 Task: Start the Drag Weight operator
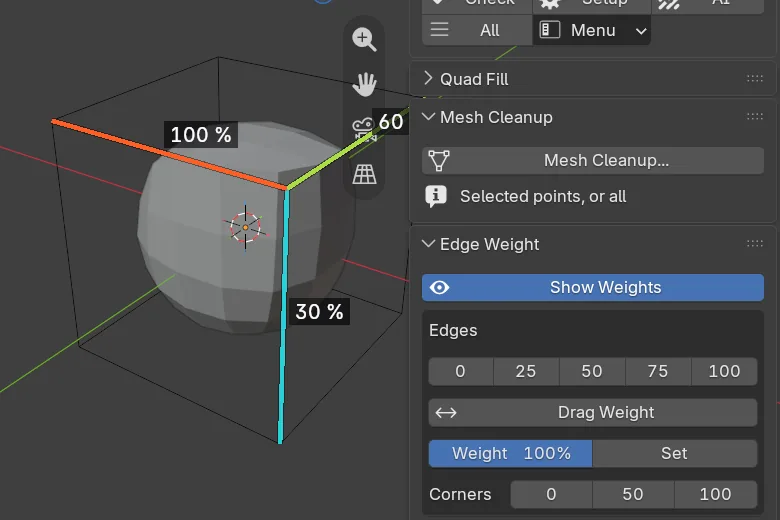click(x=592, y=413)
